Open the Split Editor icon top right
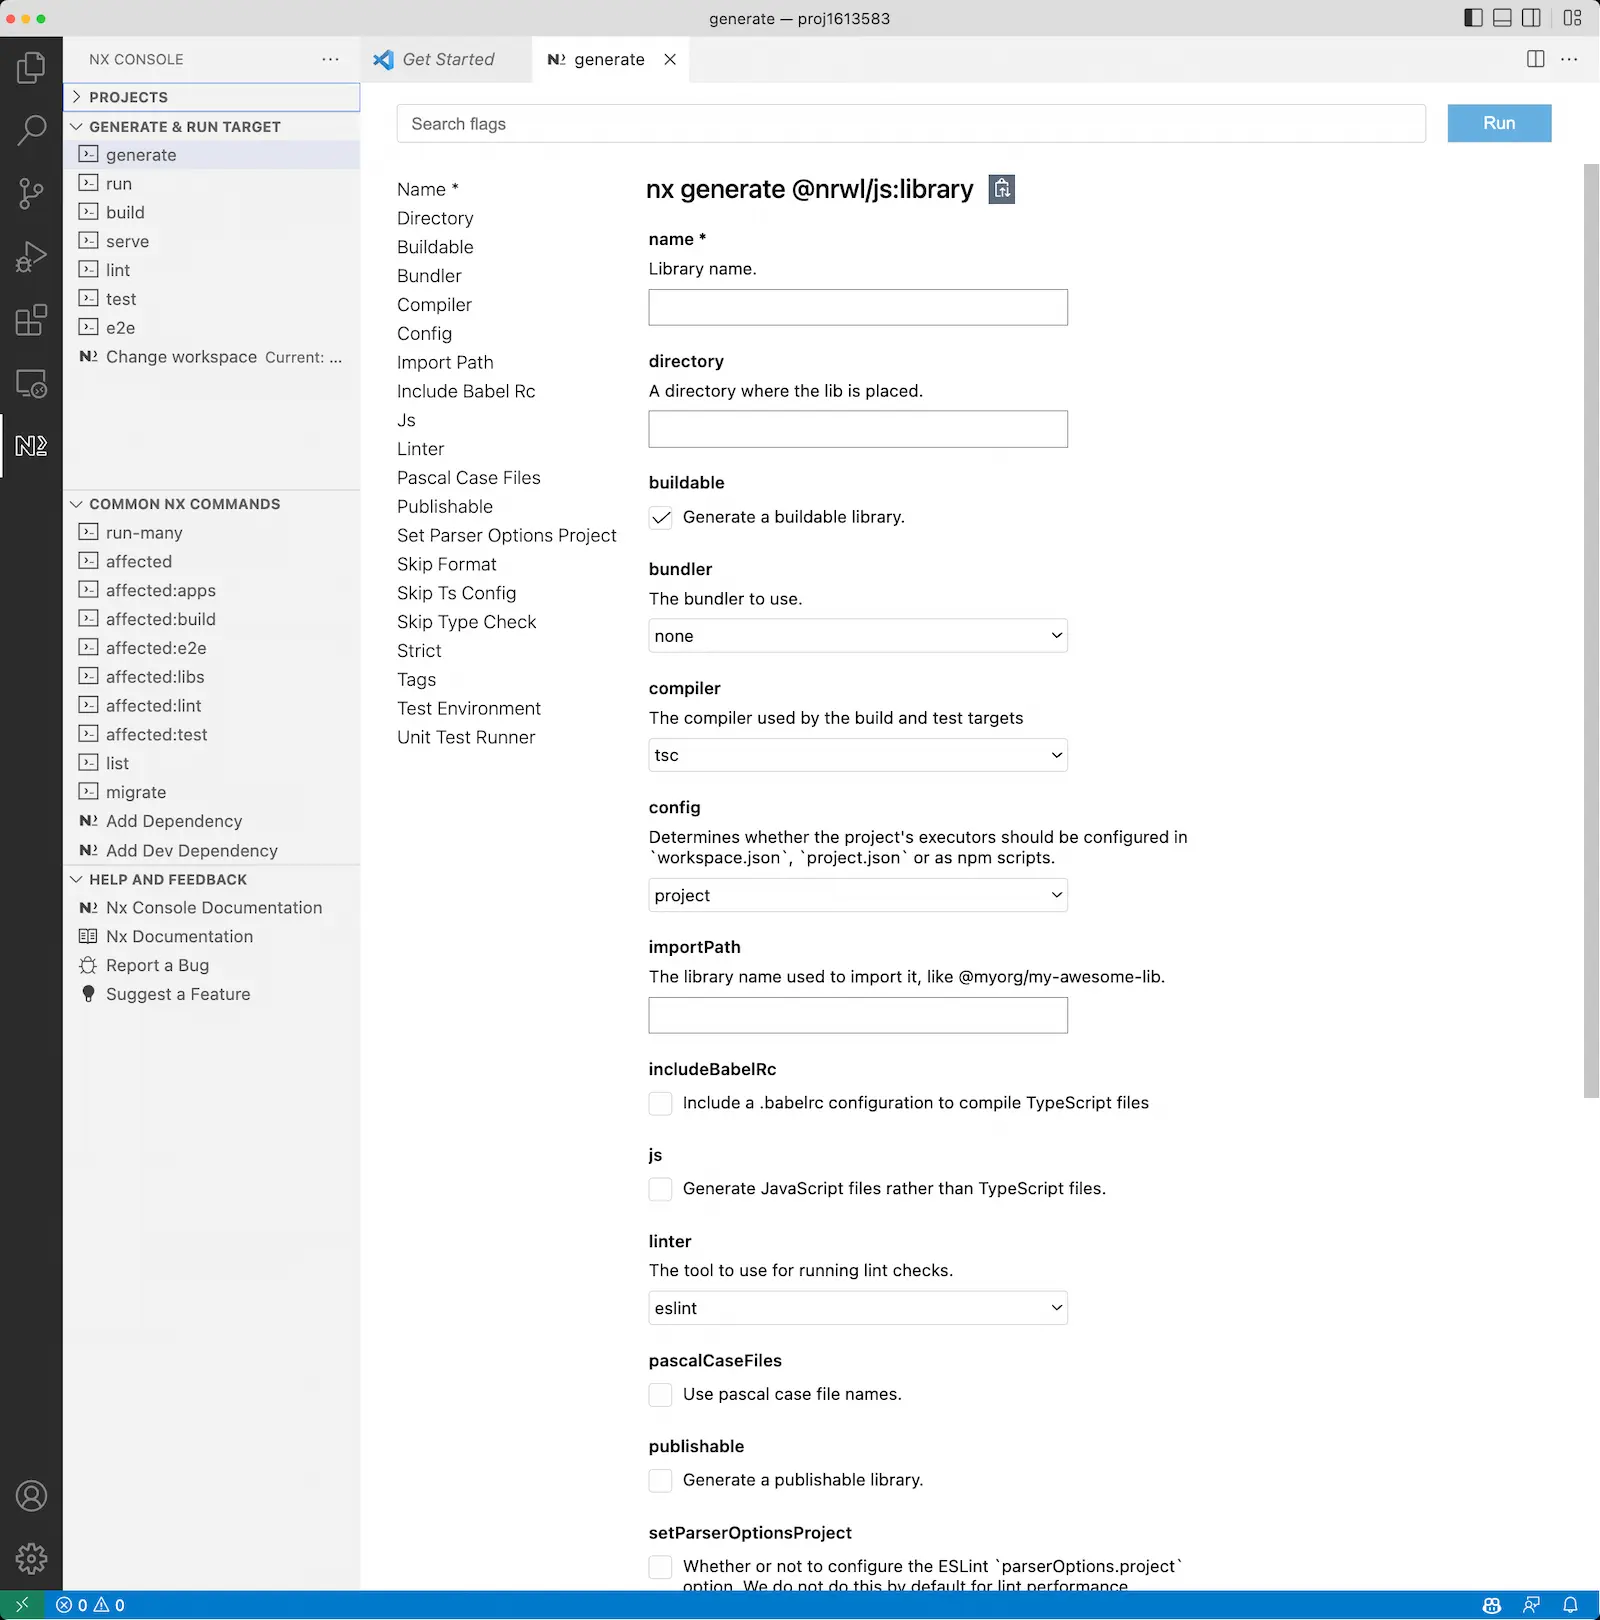 click(x=1535, y=59)
